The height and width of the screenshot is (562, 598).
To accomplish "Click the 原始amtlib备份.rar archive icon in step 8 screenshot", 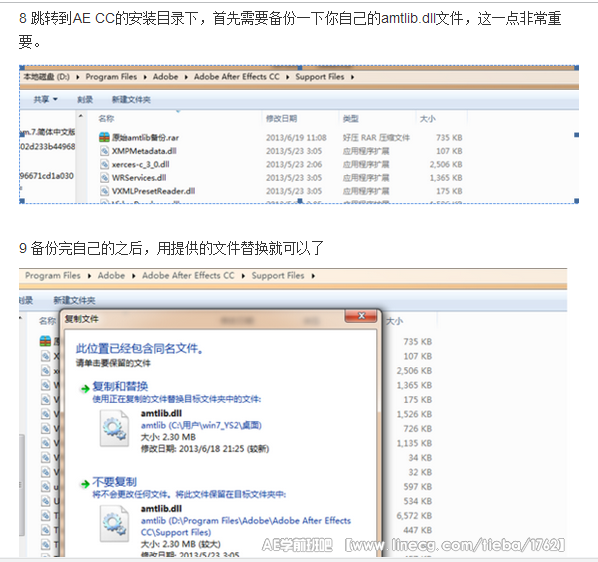I will 104,137.
